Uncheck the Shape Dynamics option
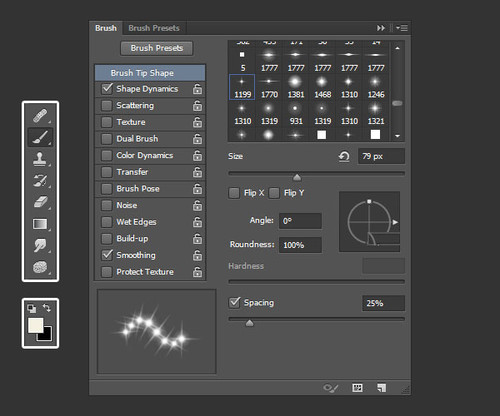The height and width of the screenshot is (416, 500). pyautogui.click(x=107, y=89)
